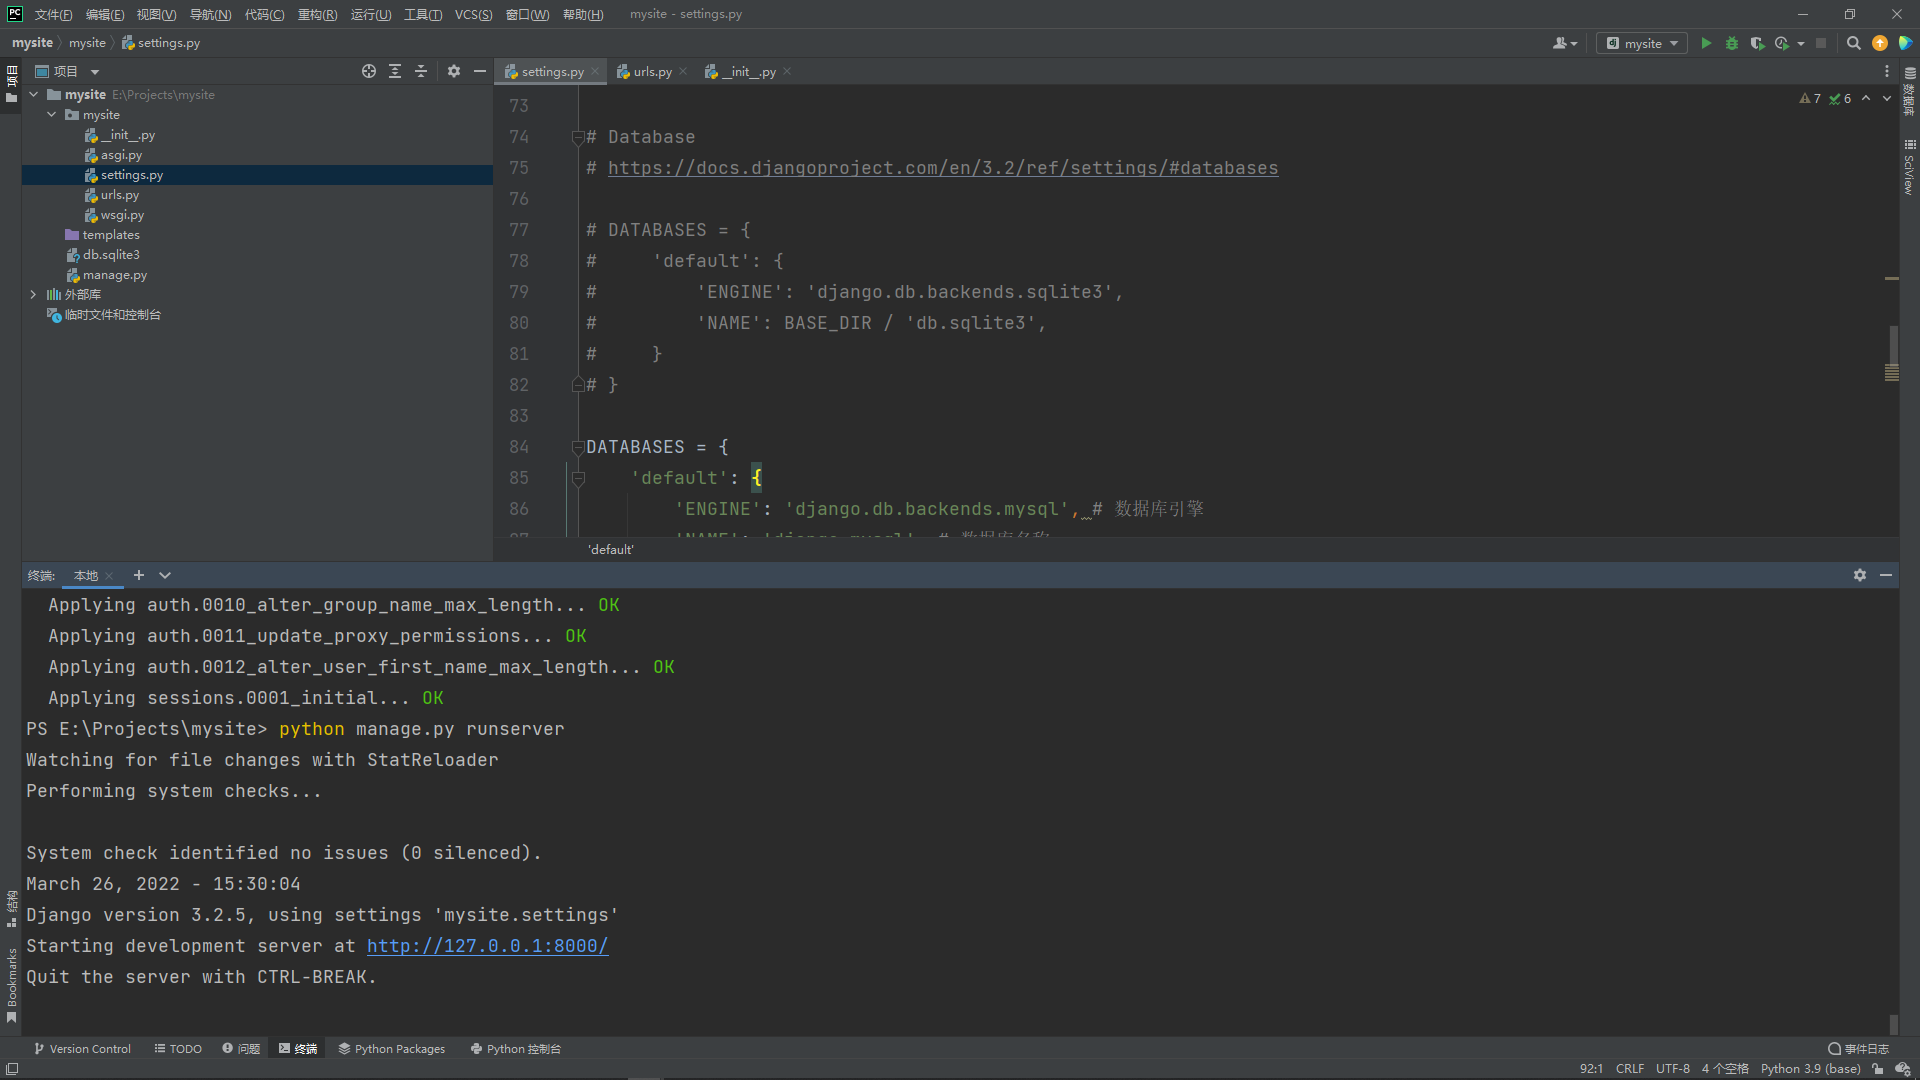Fold the Database comment block at line 74
Viewport: 1920px width, 1080px height.
point(578,137)
